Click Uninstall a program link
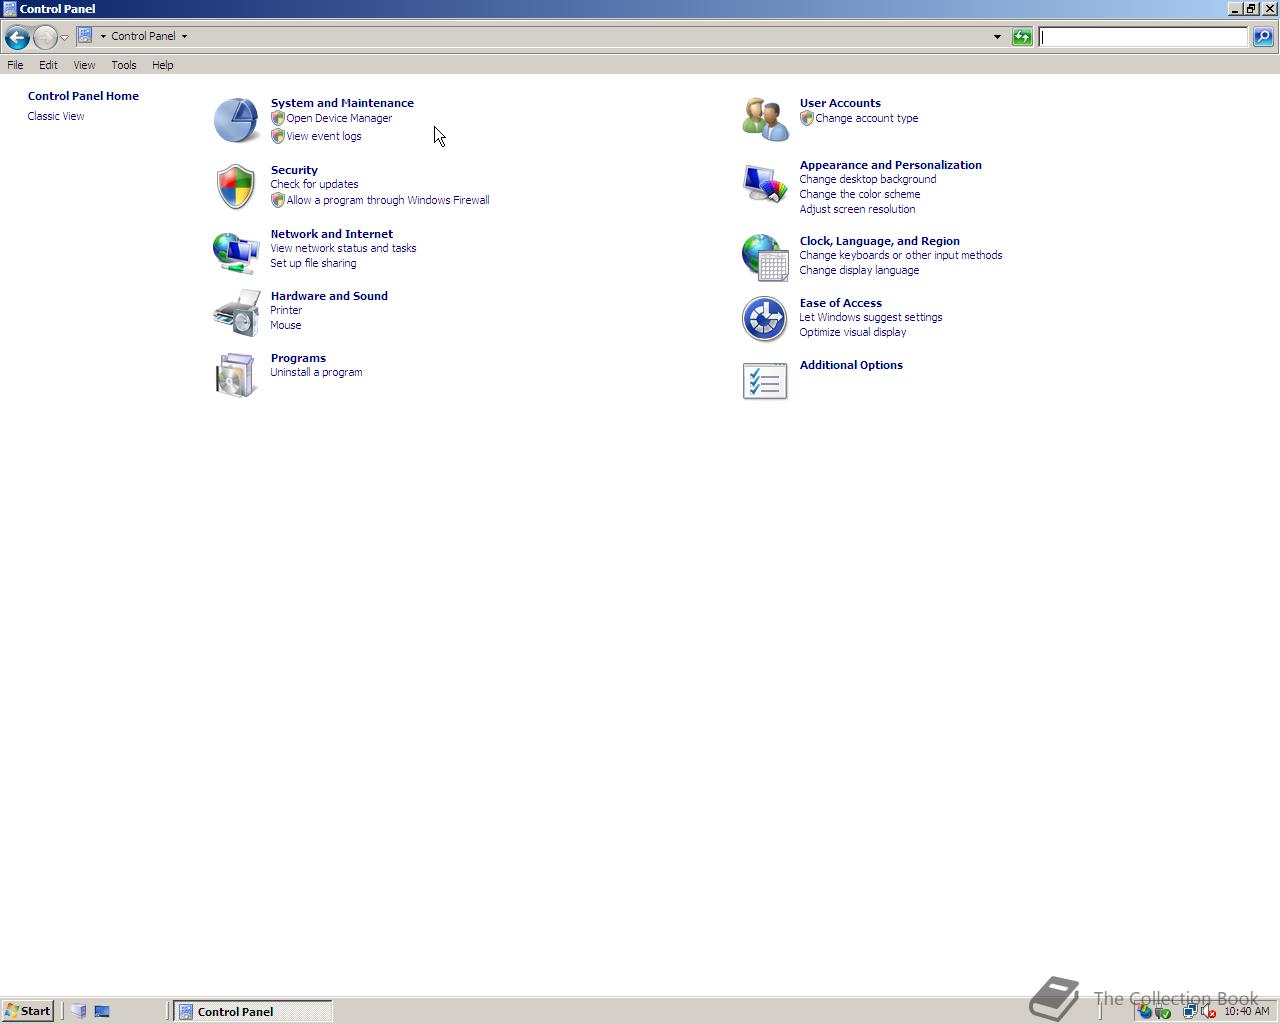Screen dimensions: 1280x1024 click(316, 372)
